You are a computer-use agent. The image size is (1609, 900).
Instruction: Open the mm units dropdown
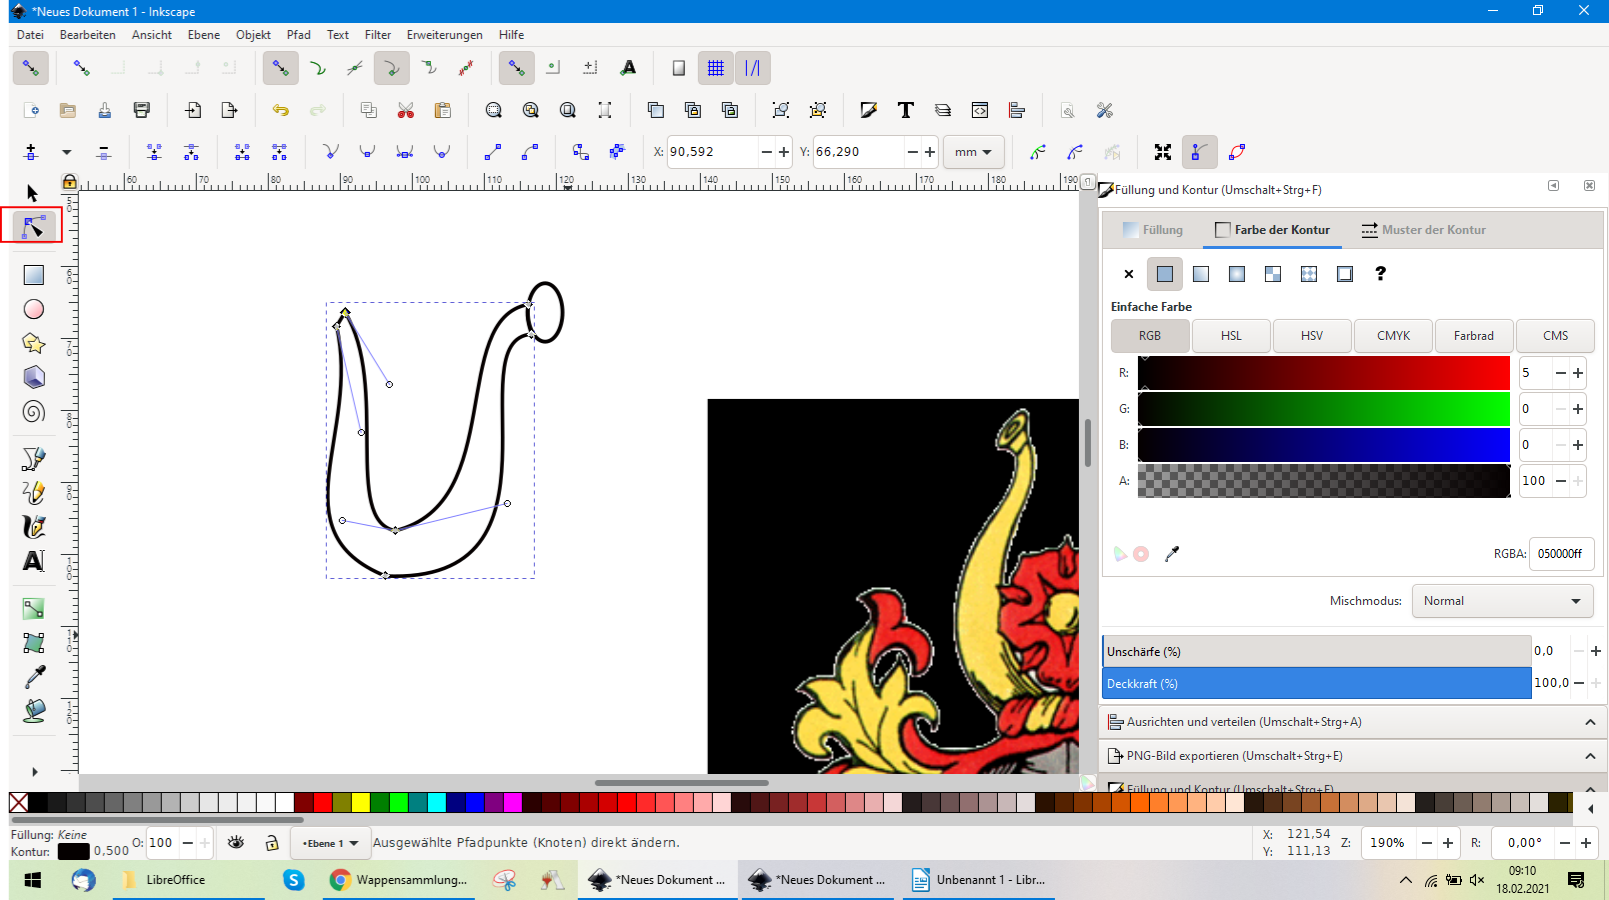(973, 152)
